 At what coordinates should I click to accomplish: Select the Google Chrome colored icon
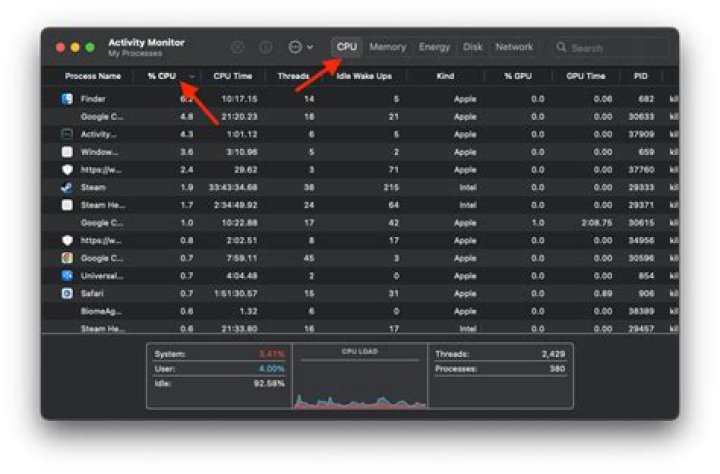67,258
